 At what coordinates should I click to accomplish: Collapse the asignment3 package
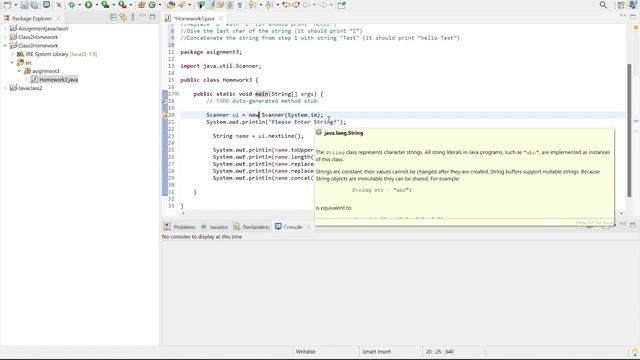(x=19, y=71)
